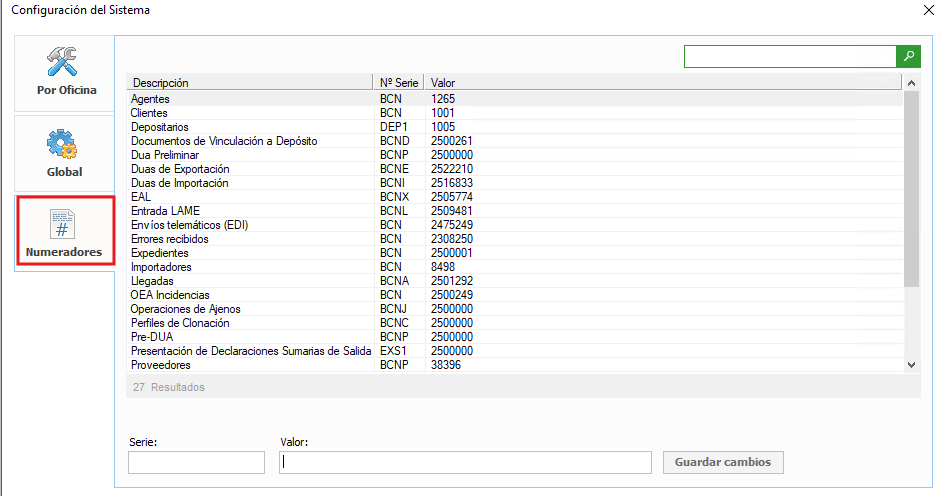Focus the search text box
938x496 pixels.
[x=789, y=57]
